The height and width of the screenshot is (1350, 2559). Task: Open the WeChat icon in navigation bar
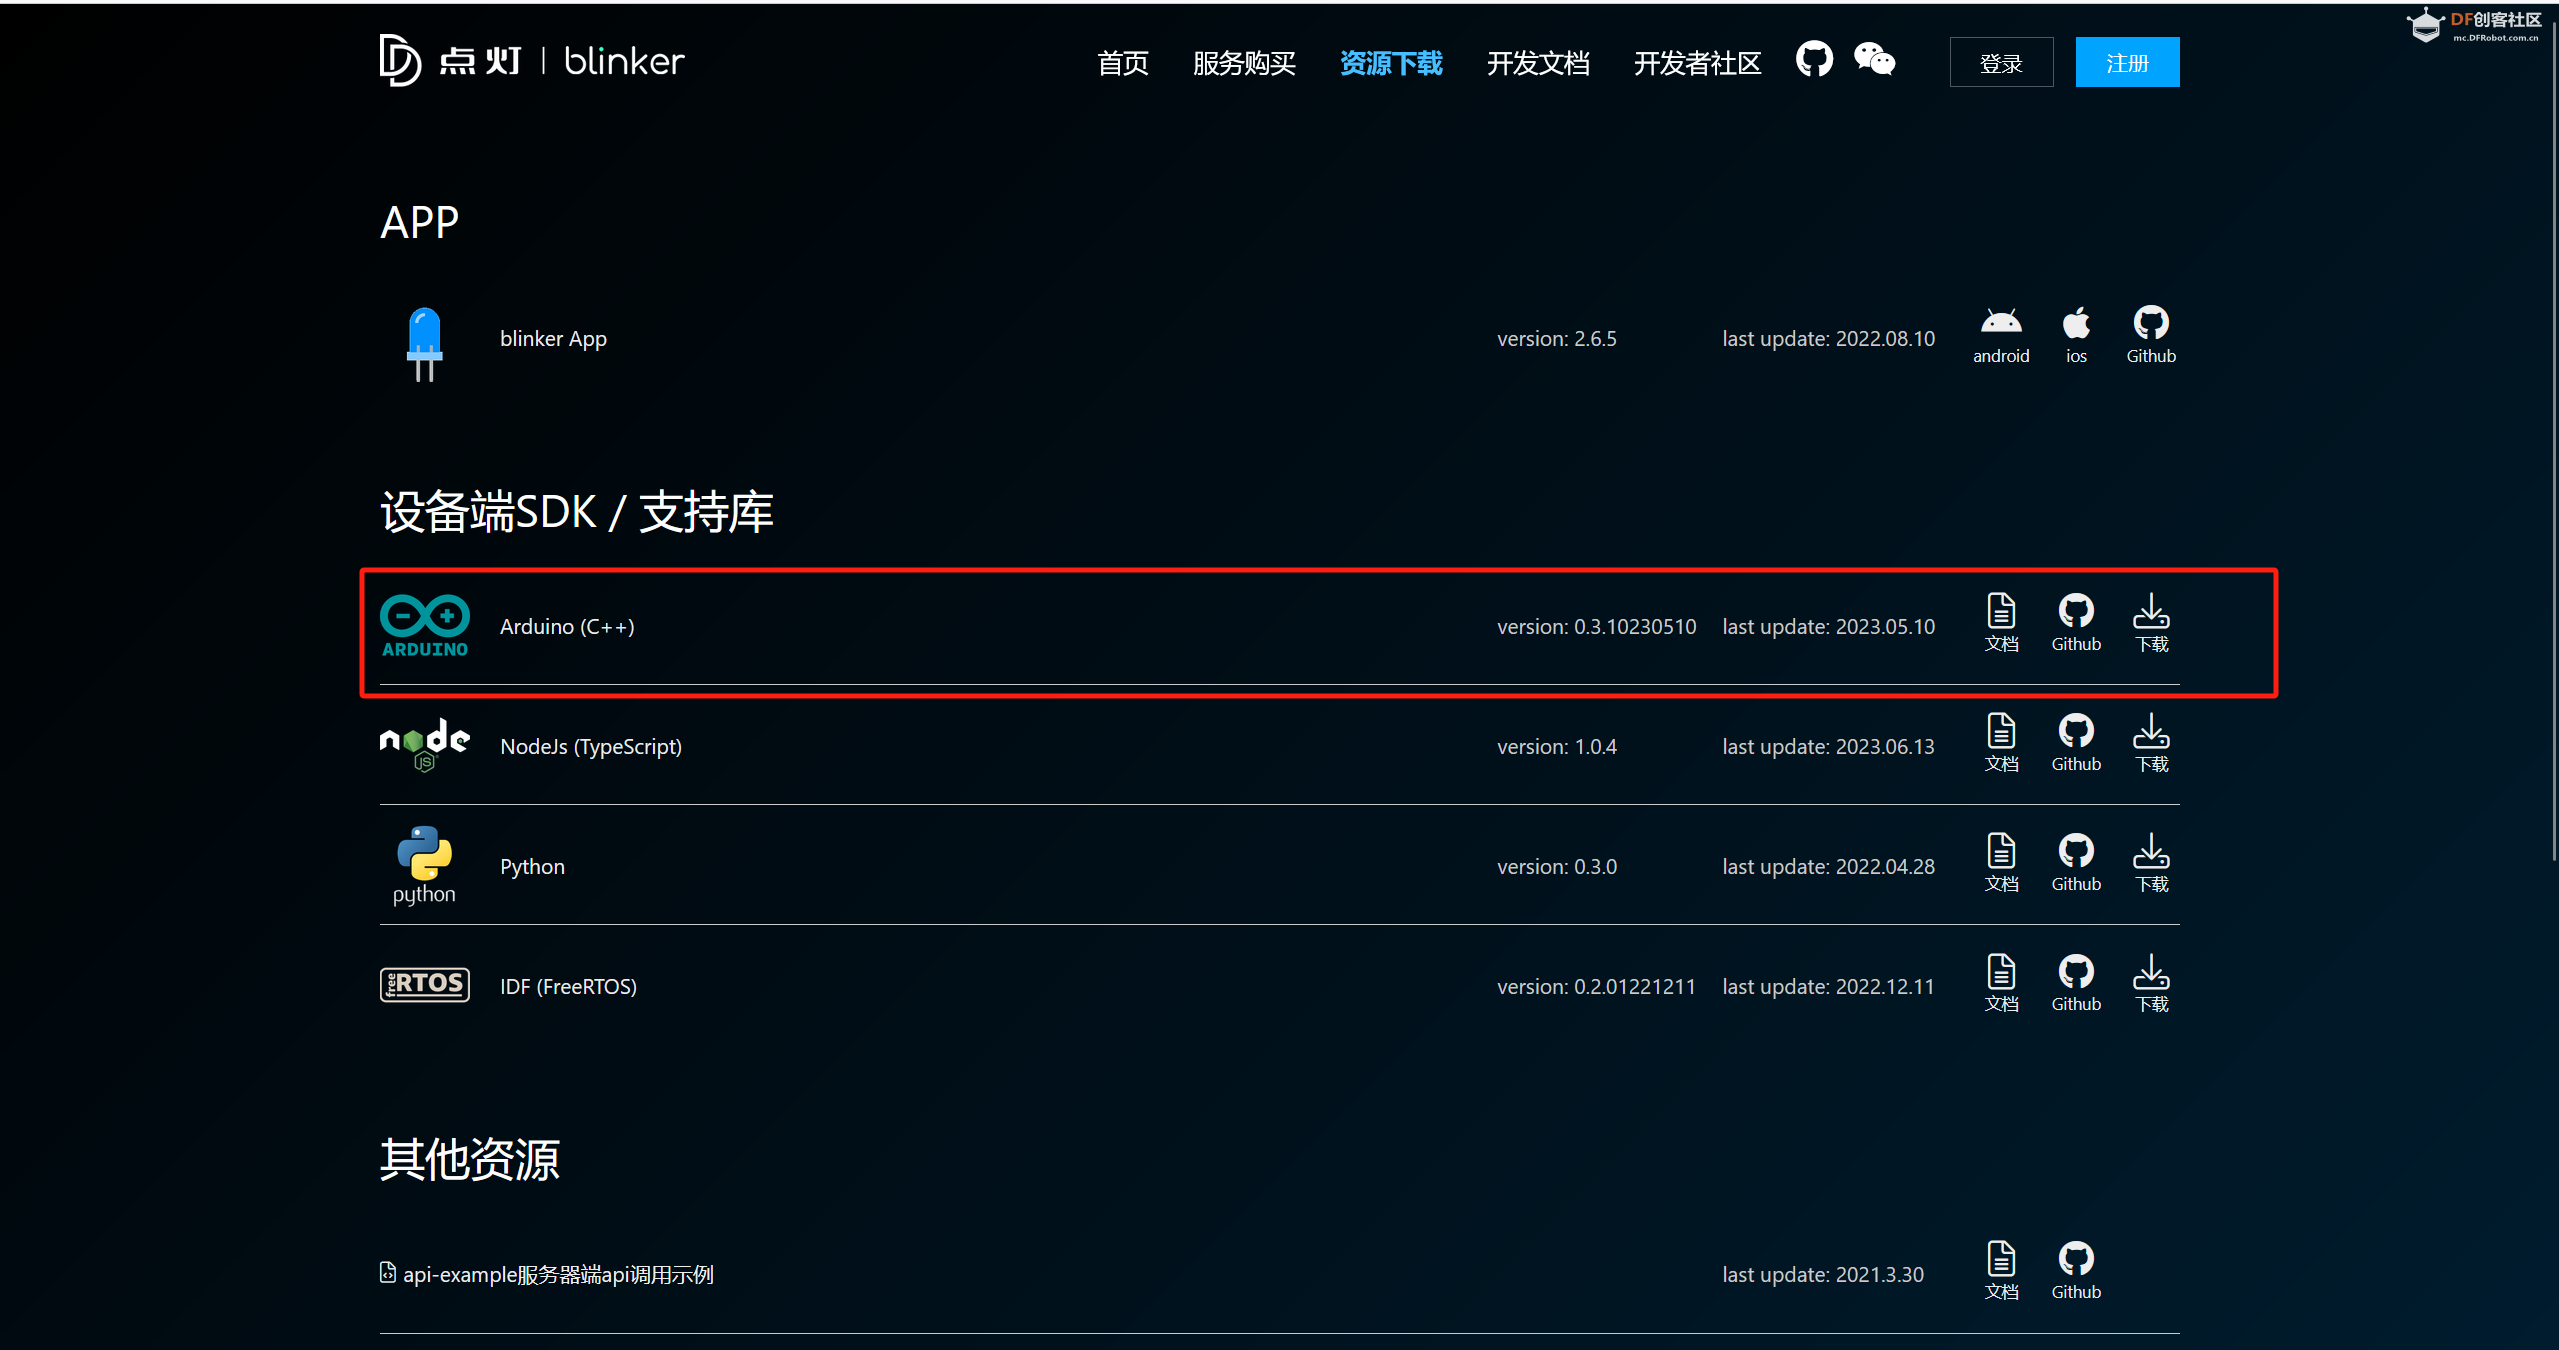point(1874,60)
